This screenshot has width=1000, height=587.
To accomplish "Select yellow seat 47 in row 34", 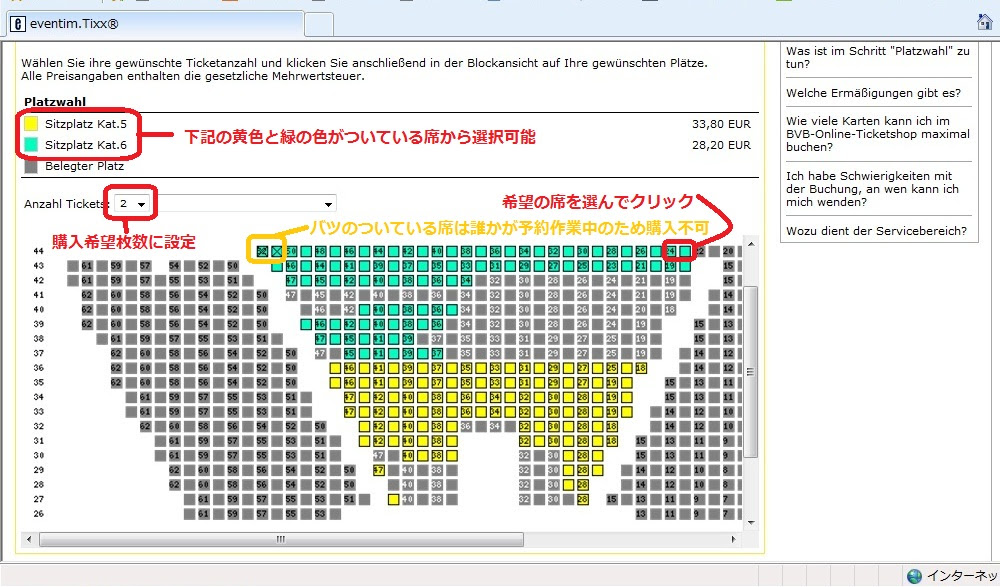I will tap(349, 398).
